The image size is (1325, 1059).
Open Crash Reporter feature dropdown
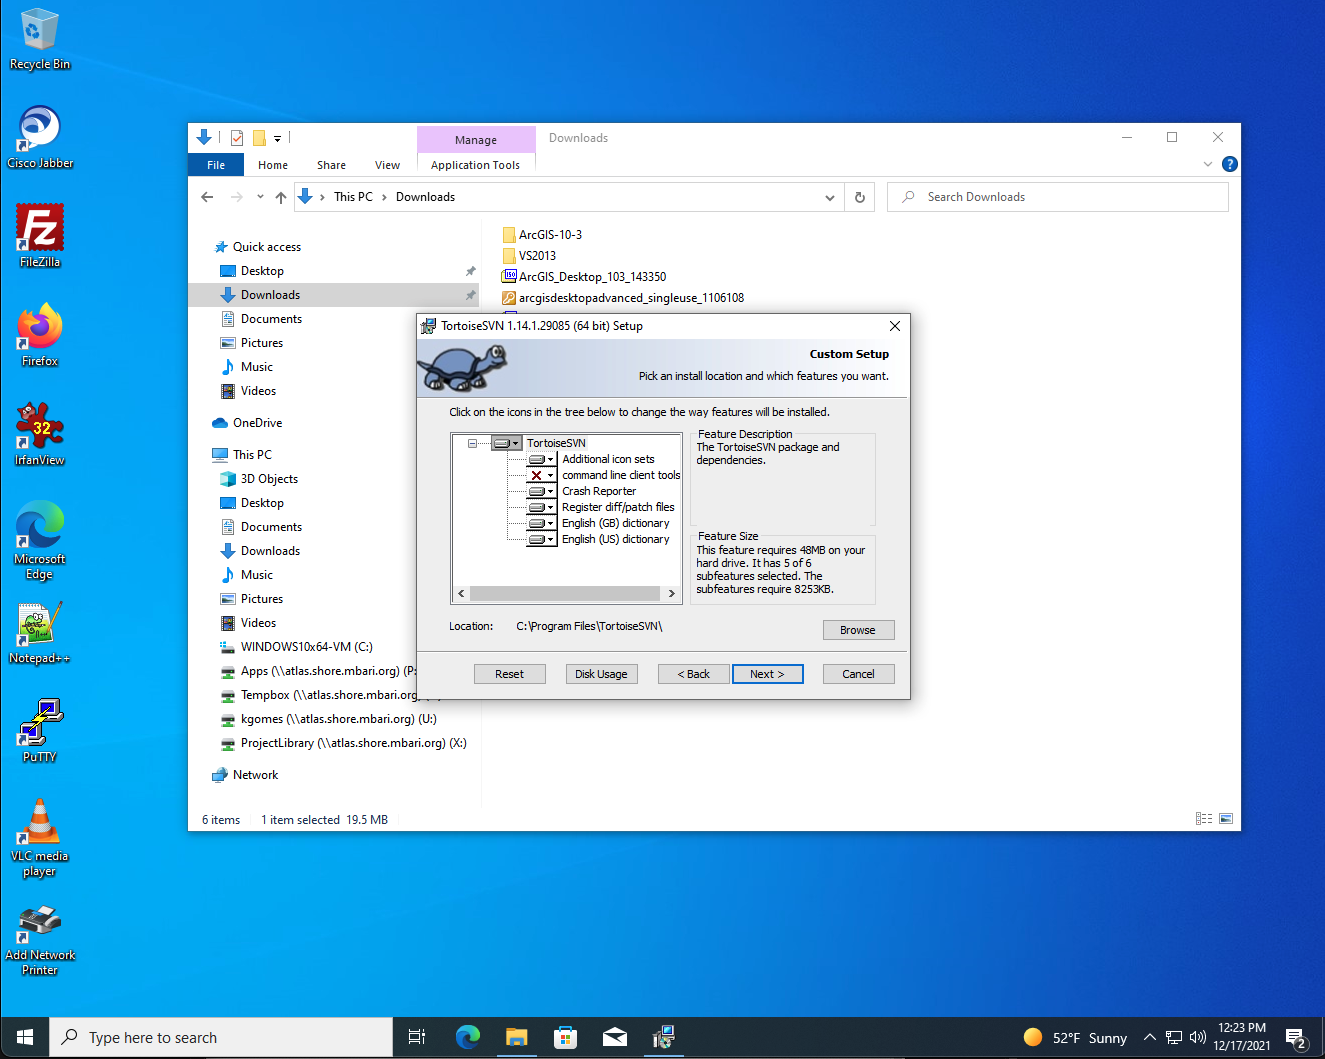pos(542,491)
